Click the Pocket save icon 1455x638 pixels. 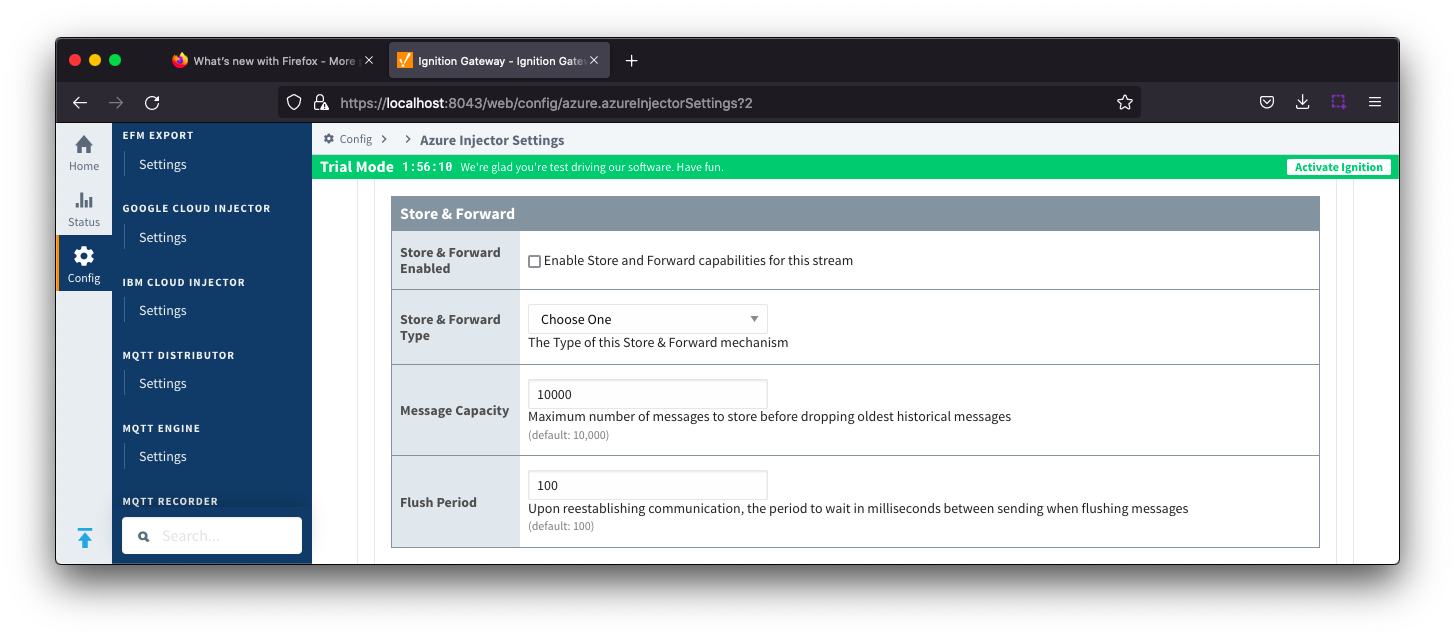(1266, 102)
